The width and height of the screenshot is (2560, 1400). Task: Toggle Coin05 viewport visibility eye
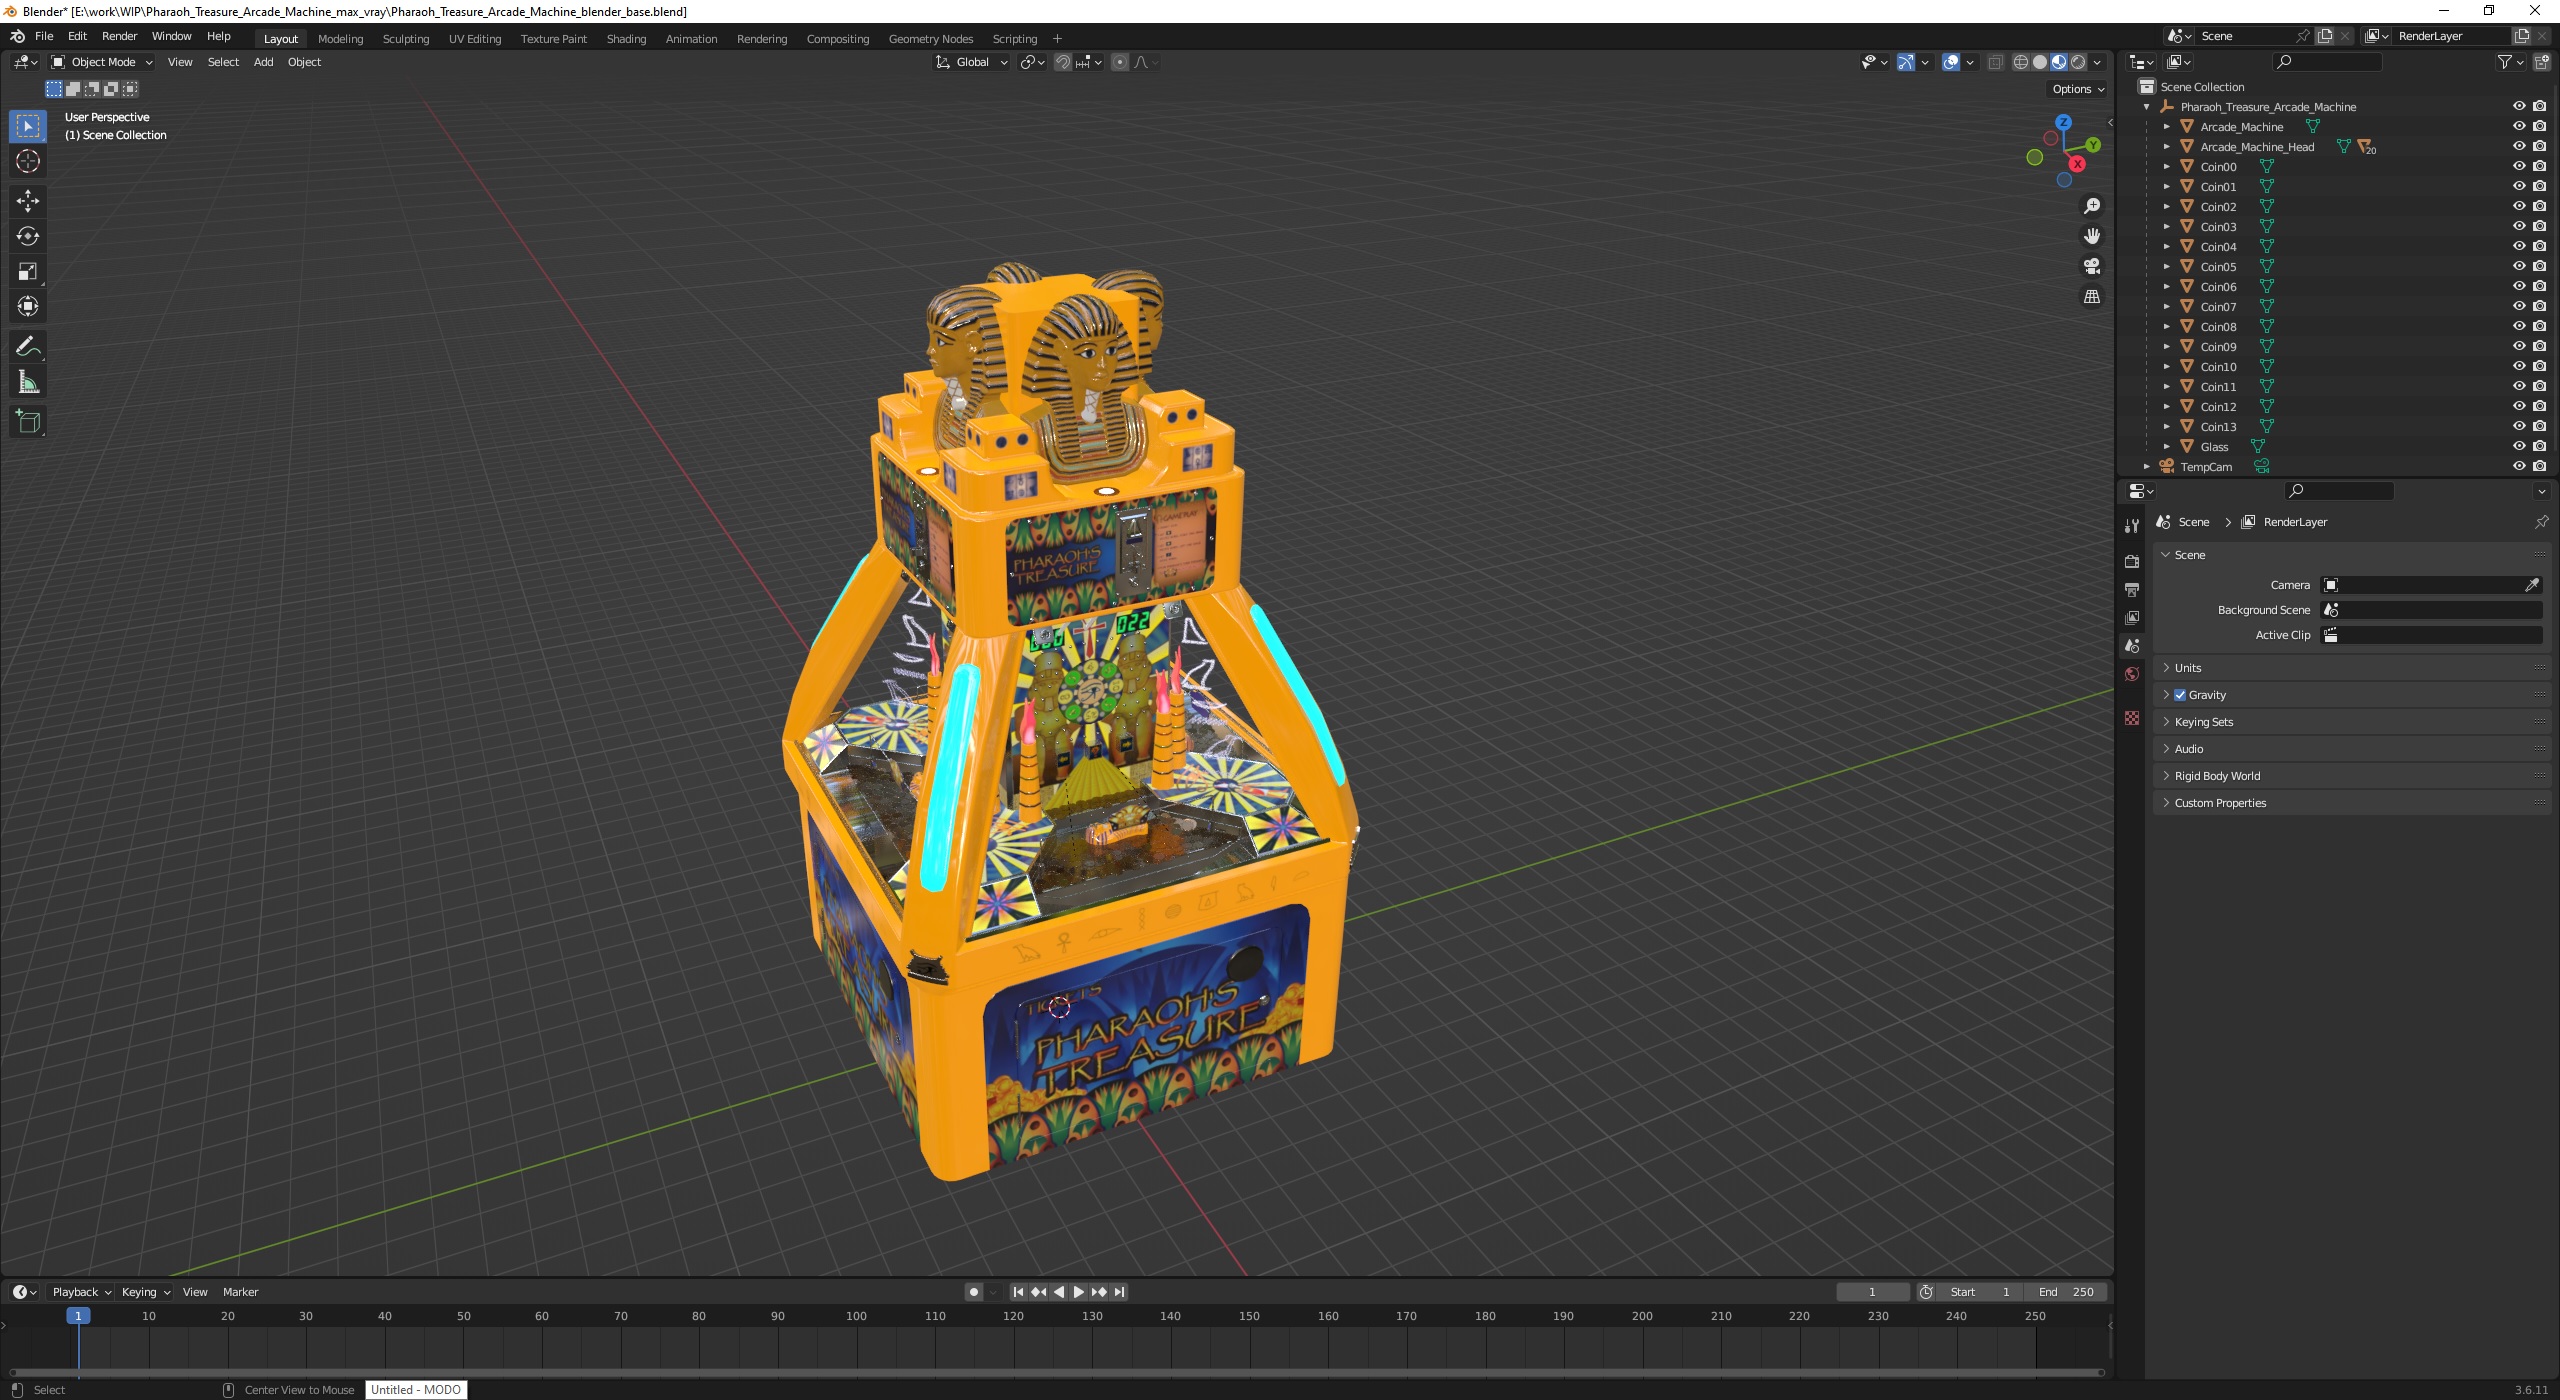2519,266
